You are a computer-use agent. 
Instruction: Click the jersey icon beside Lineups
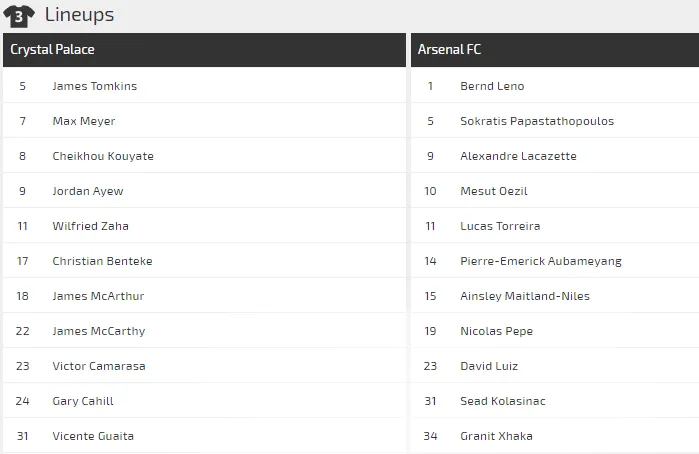click(x=19, y=15)
